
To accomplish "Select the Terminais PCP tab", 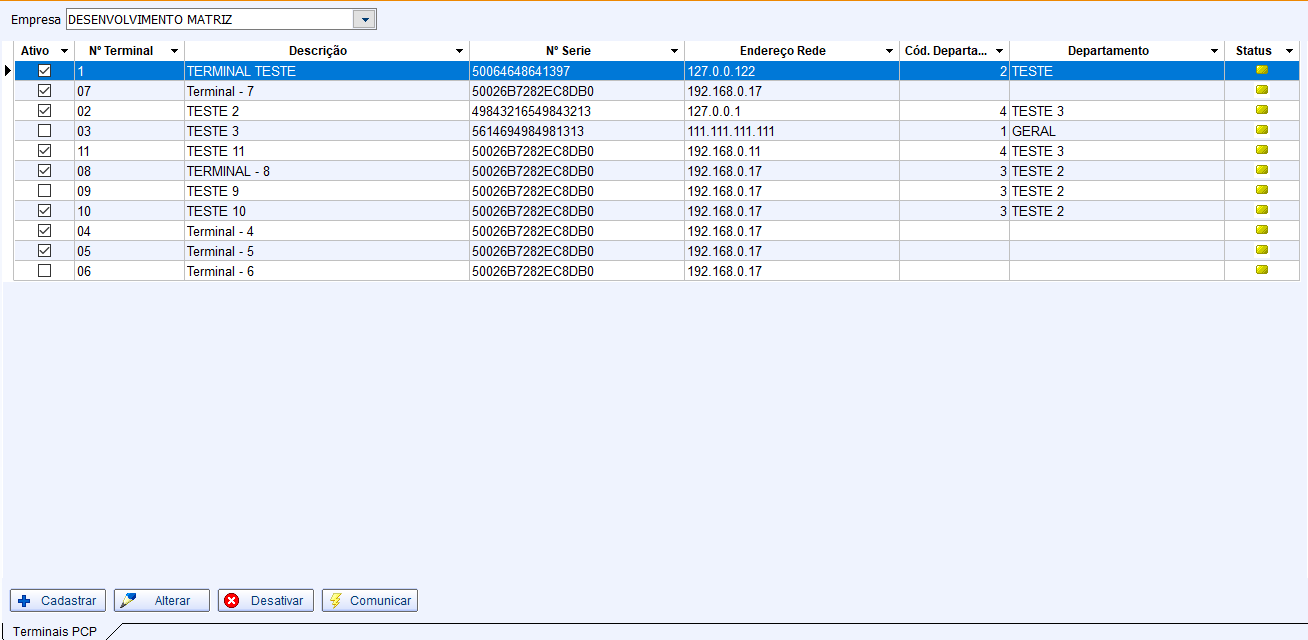I will pyautogui.click(x=55, y=631).
